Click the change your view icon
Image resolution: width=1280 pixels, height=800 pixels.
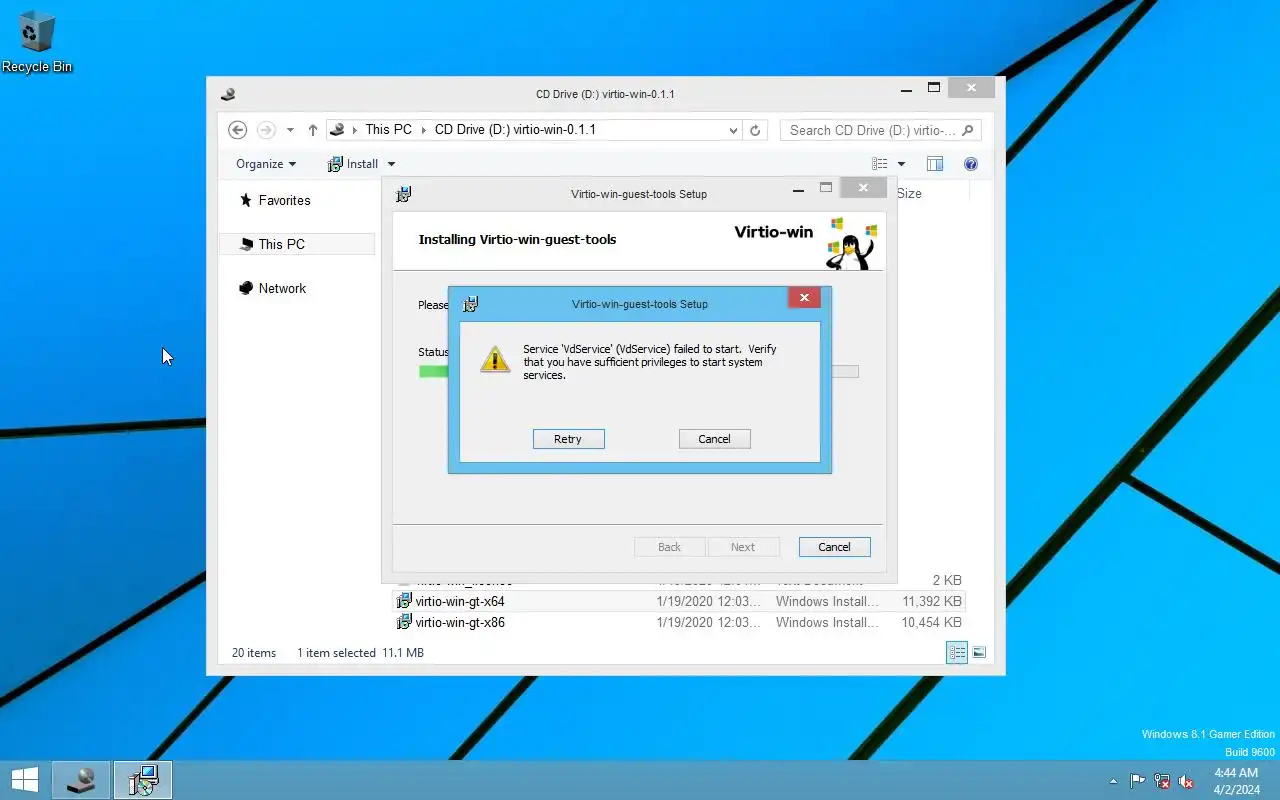pyautogui.click(x=880, y=164)
